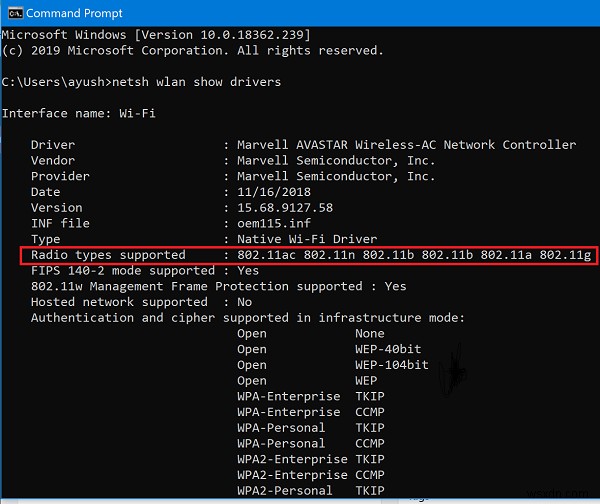Viewport: 600px width, 504px height.
Task: Click the 'WPA-Enterprise CCMP' row
Action: 311,412
